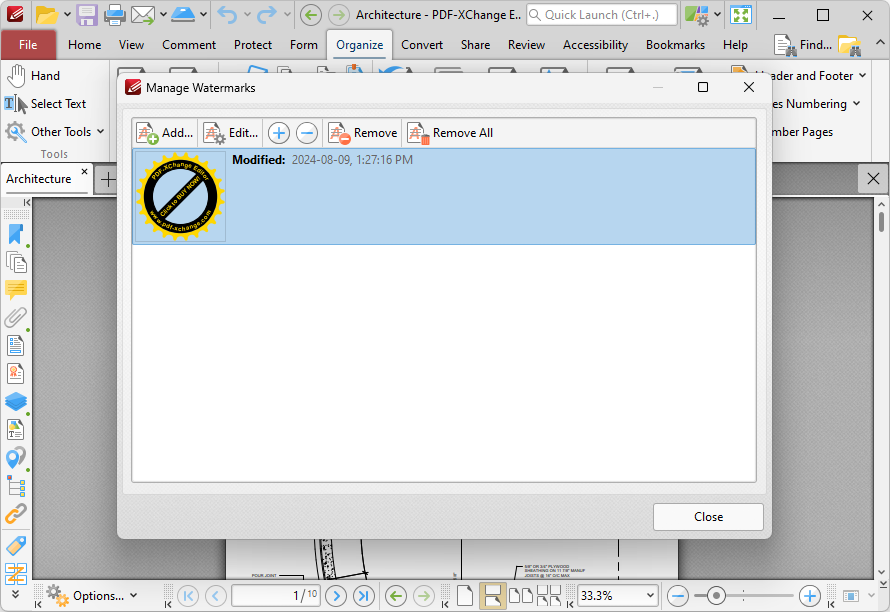Click Add watermark button in dialog
The height and width of the screenshot is (612, 890).
165,133
